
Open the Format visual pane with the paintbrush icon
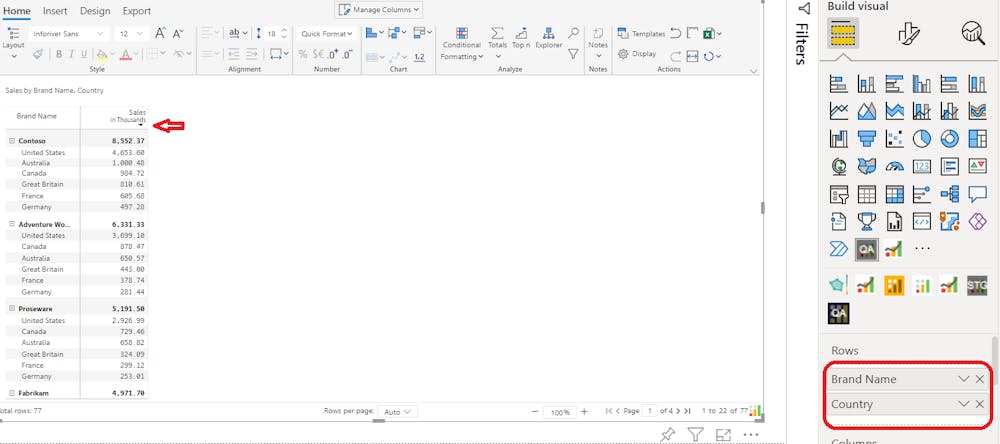(x=908, y=34)
